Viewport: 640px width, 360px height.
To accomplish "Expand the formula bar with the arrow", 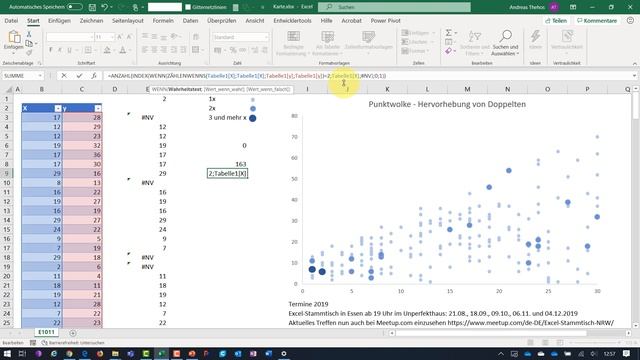I will (634, 76).
